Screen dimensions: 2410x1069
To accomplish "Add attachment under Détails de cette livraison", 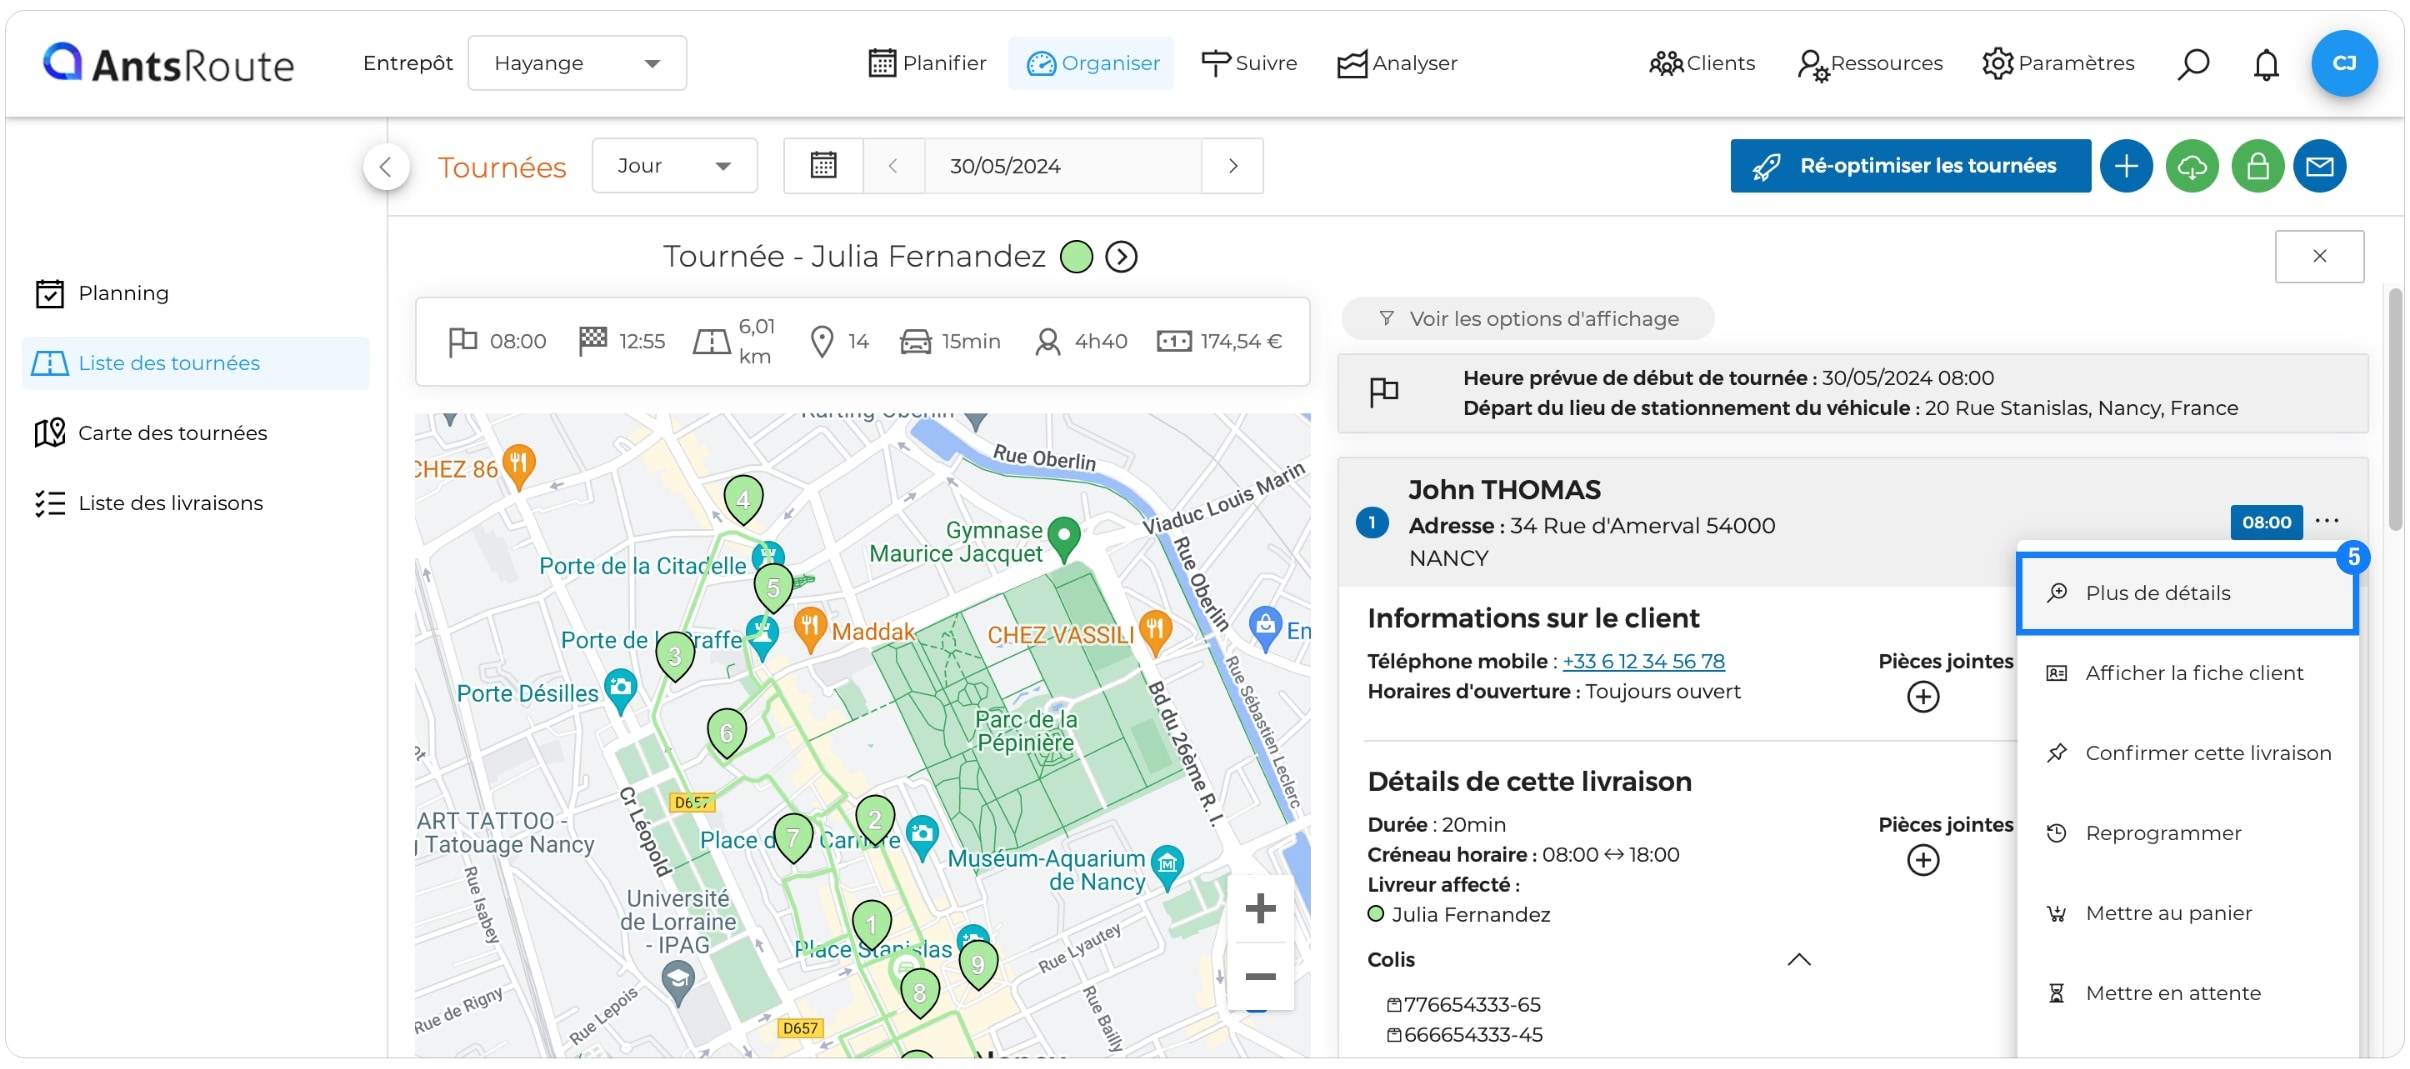I will [1922, 860].
